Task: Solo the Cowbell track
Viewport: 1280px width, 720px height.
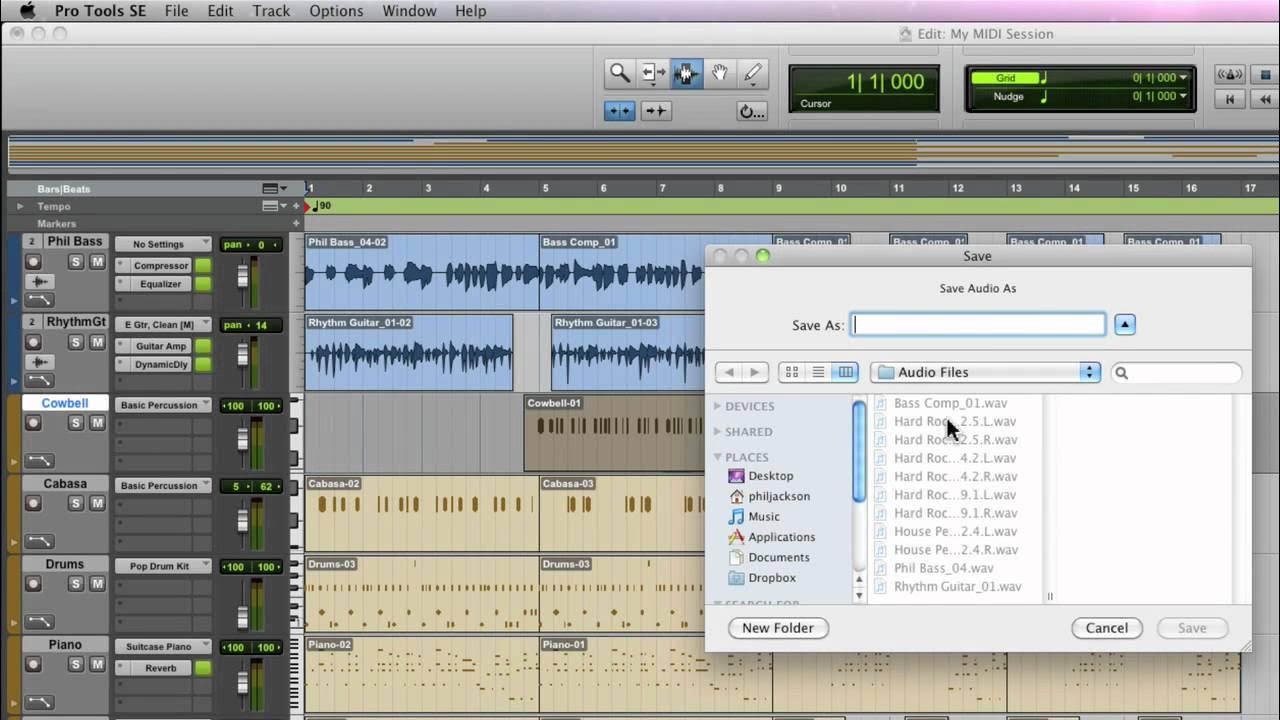Action: pyautogui.click(x=75, y=423)
